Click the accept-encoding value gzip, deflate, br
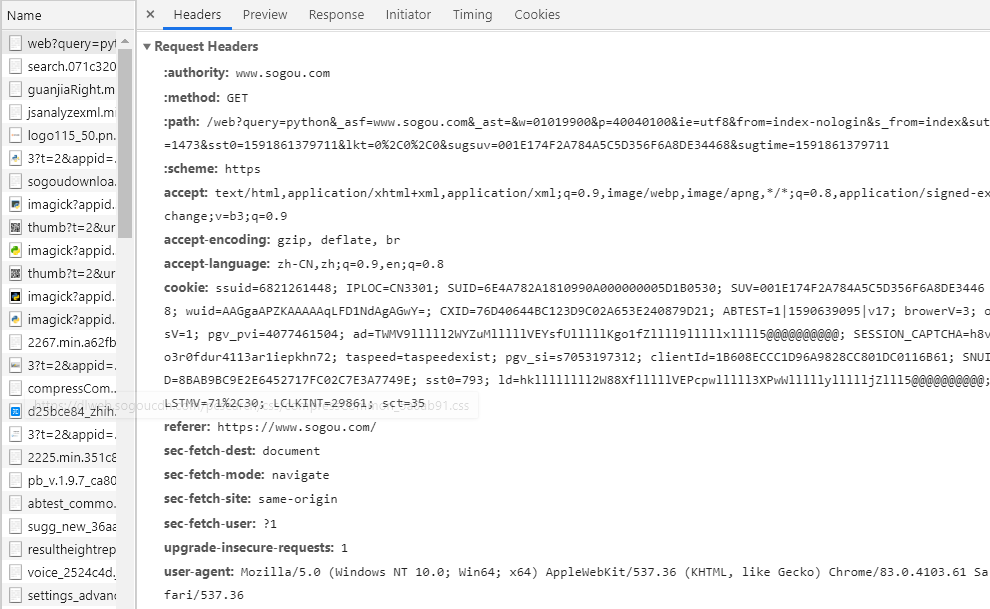This screenshot has width=990, height=609. 338,240
